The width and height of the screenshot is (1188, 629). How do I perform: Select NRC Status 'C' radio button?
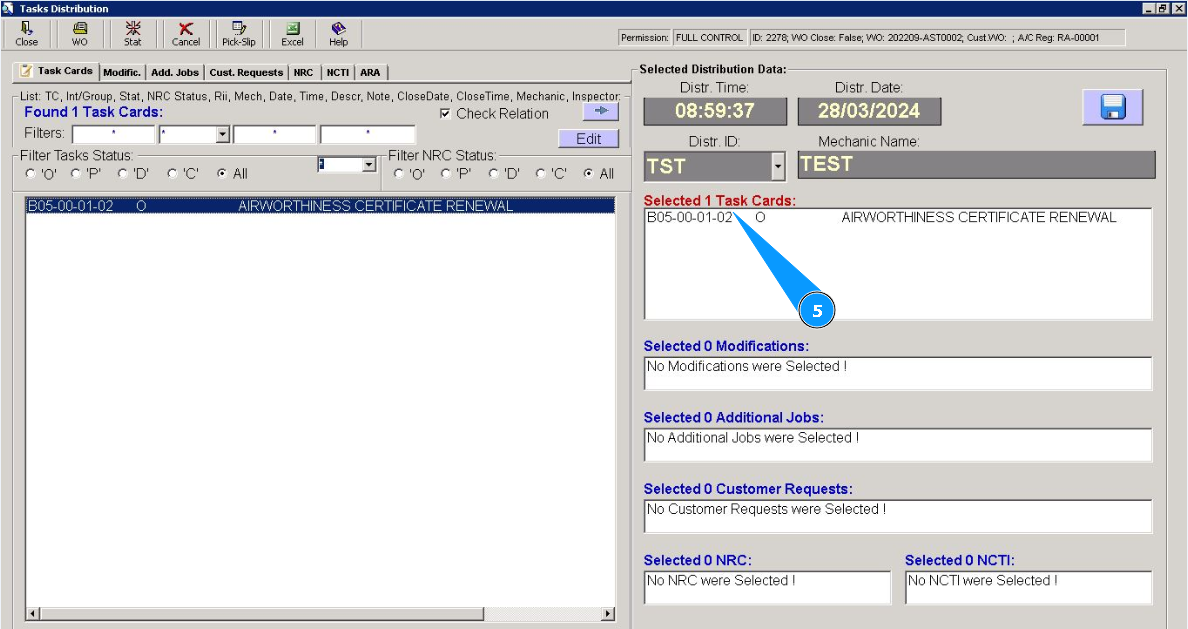[x=541, y=174]
